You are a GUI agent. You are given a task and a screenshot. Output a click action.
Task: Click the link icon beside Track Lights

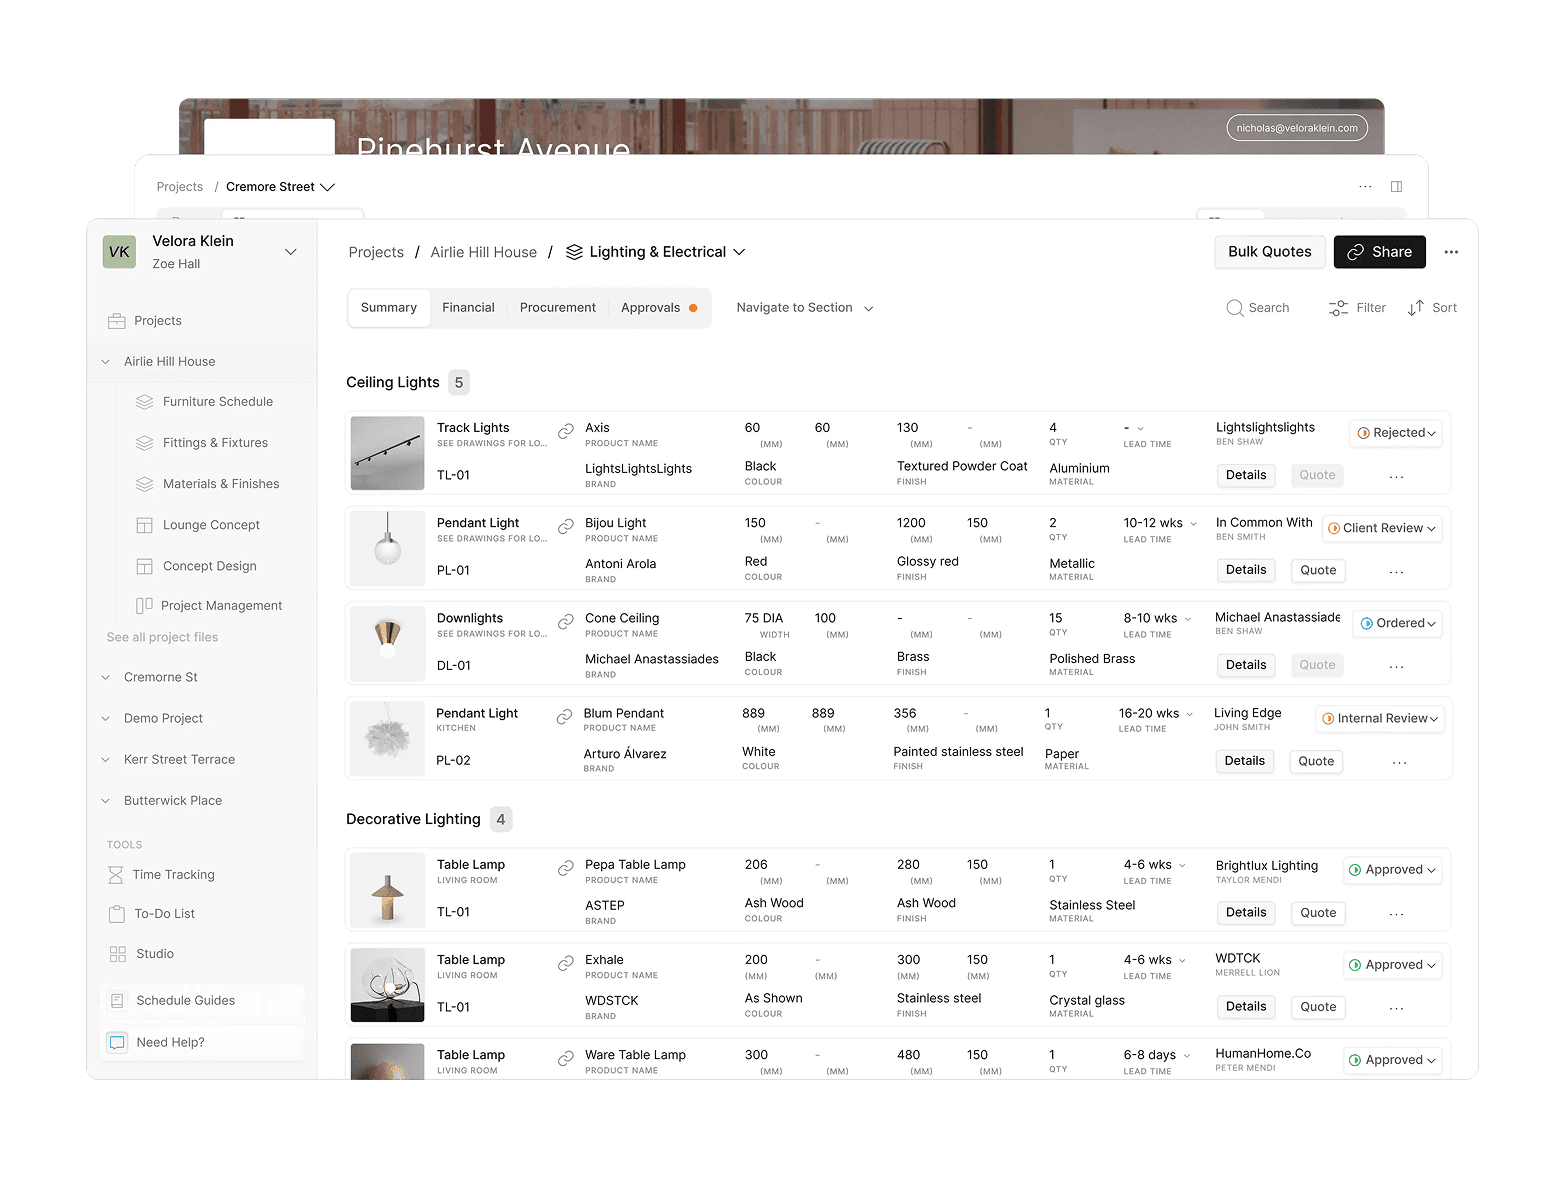coord(565,431)
